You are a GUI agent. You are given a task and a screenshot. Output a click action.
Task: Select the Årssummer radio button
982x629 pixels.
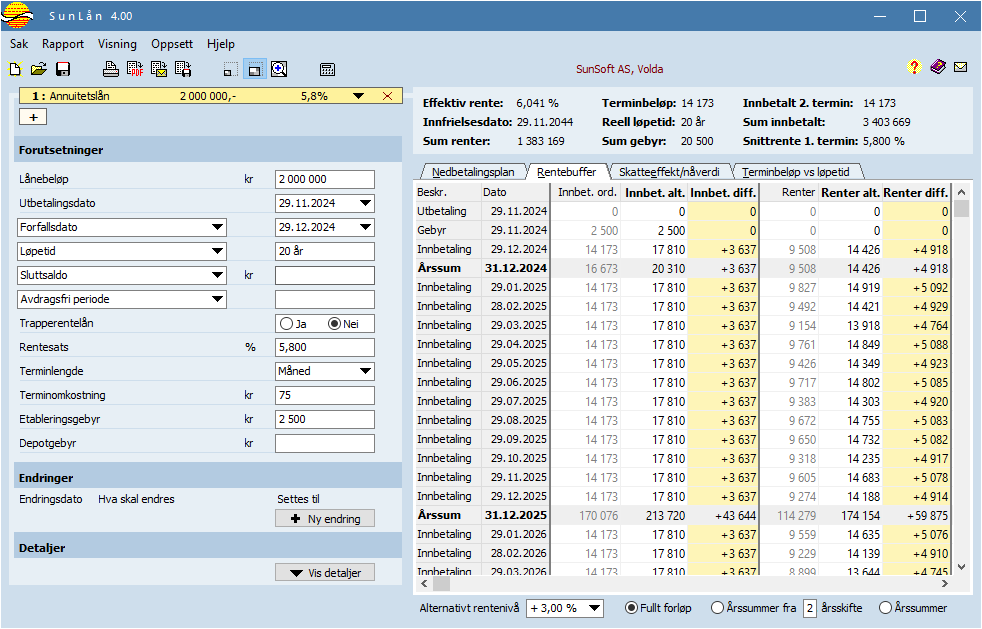[886, 608]
